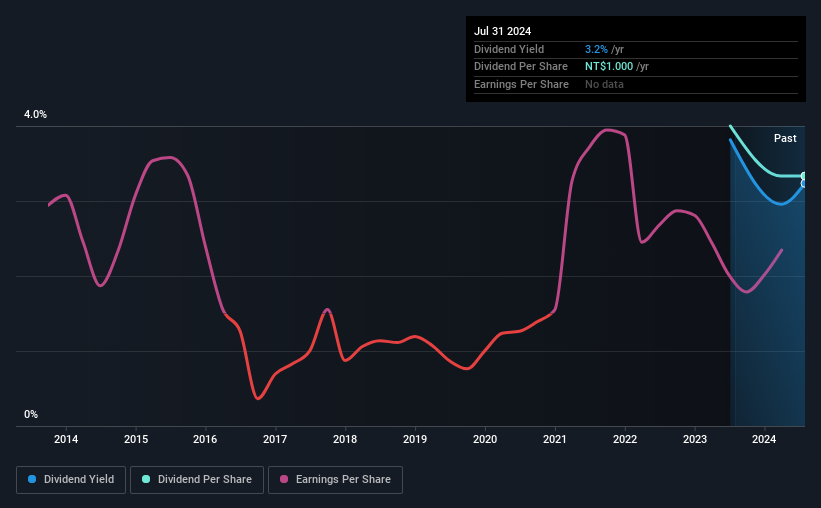Toggle the Dividend Yield legend button
The width and height of the screenshot is (821, 508).
click(71, 480)
